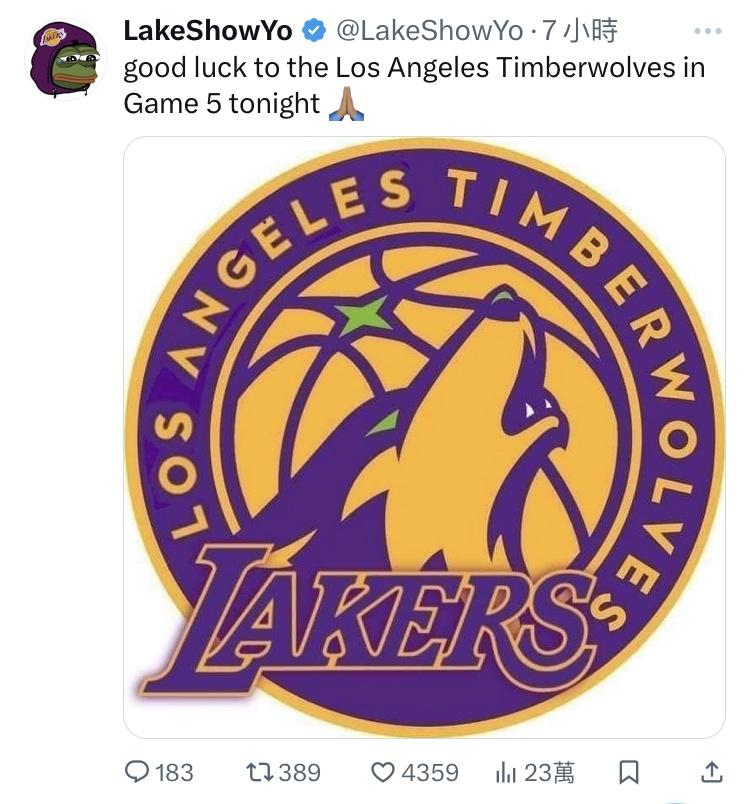Click the praying hands emoji

347,104
